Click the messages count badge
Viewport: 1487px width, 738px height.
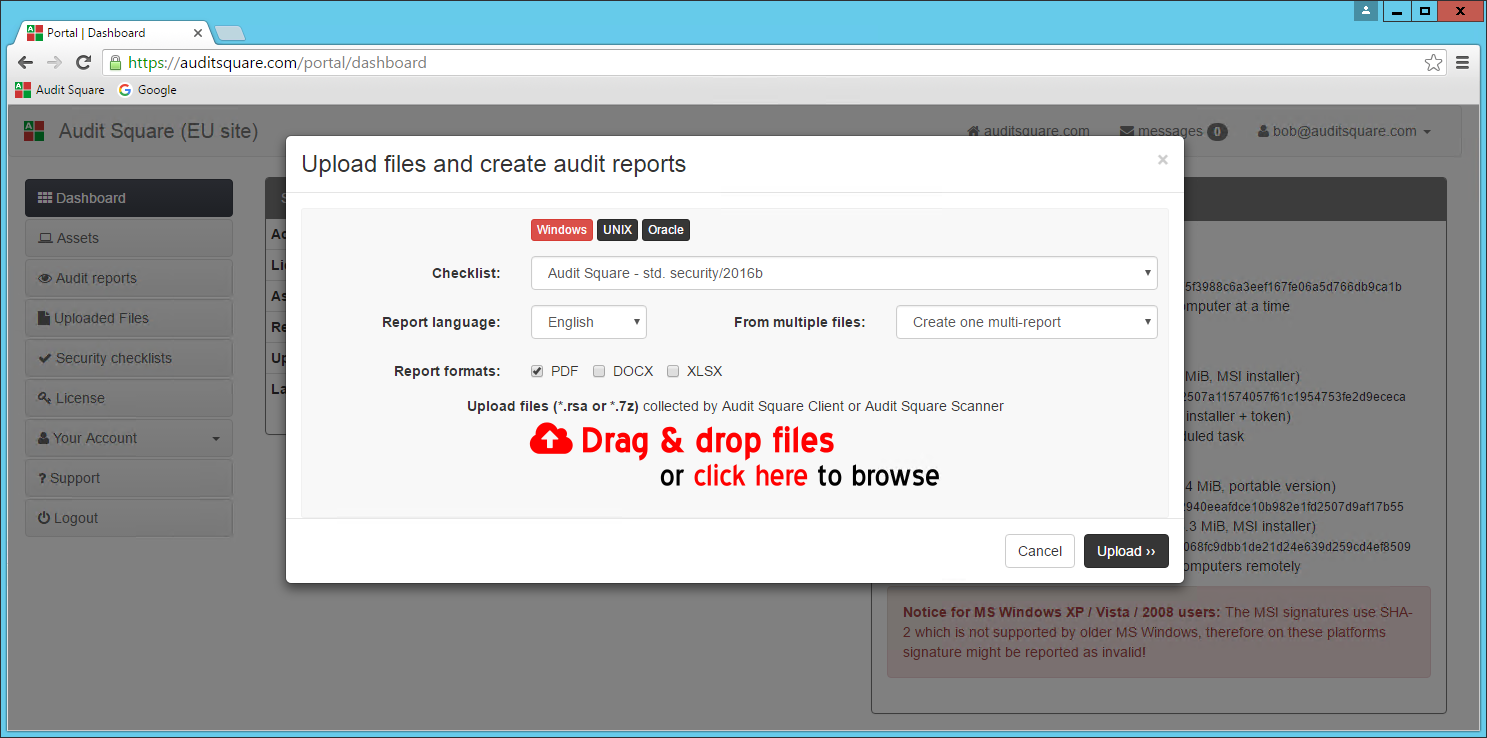click(x=1217, y=131)
